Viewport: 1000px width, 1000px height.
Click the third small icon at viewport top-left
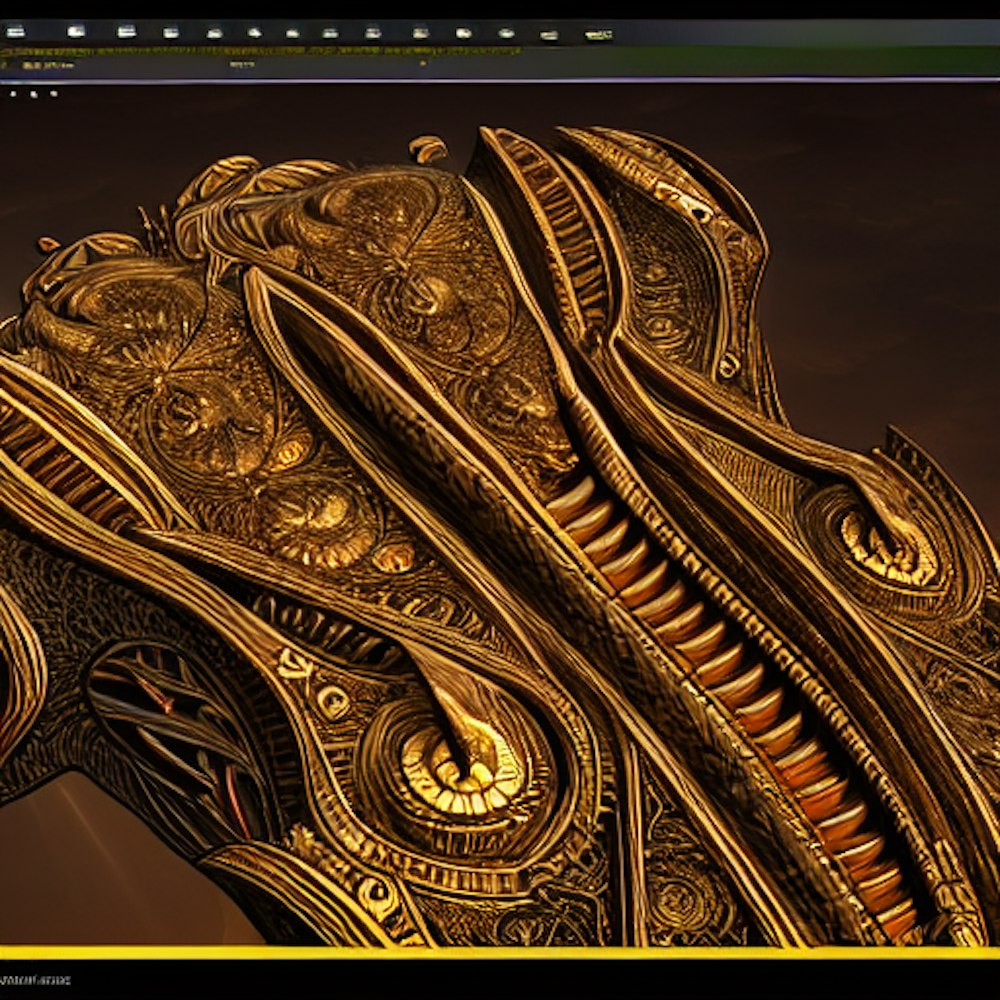pyautogui.click(x=53, y=94)
